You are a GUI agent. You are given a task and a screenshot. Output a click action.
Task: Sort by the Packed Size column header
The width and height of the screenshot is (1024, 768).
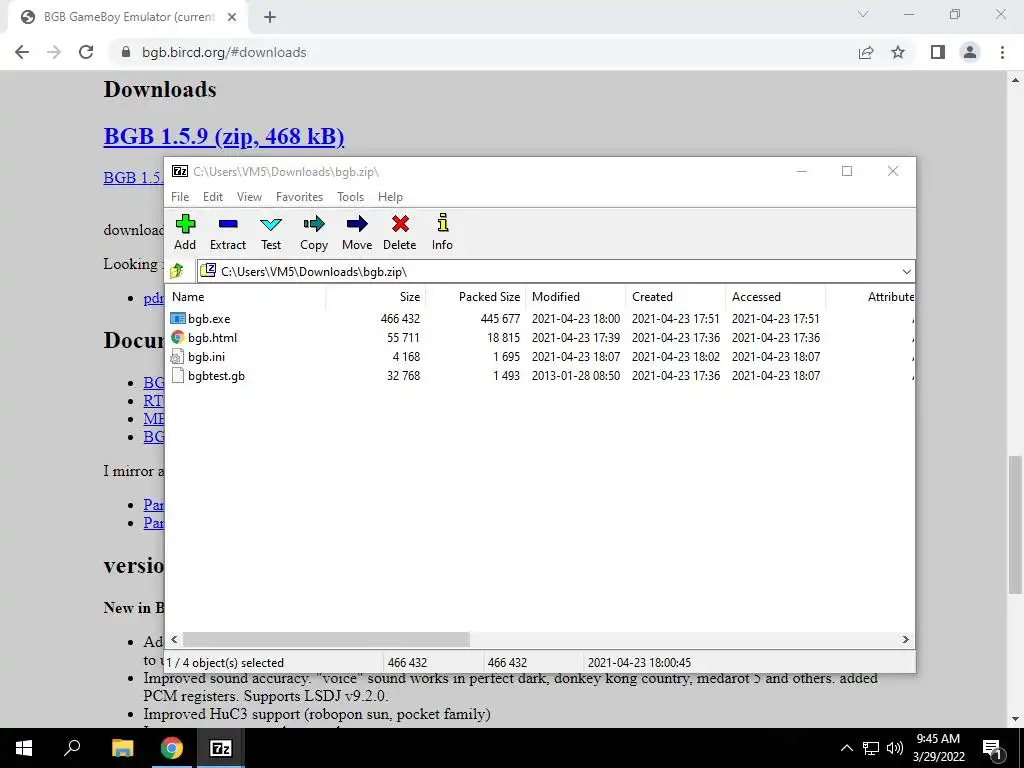pyautogui.click(x=475, y=296)
